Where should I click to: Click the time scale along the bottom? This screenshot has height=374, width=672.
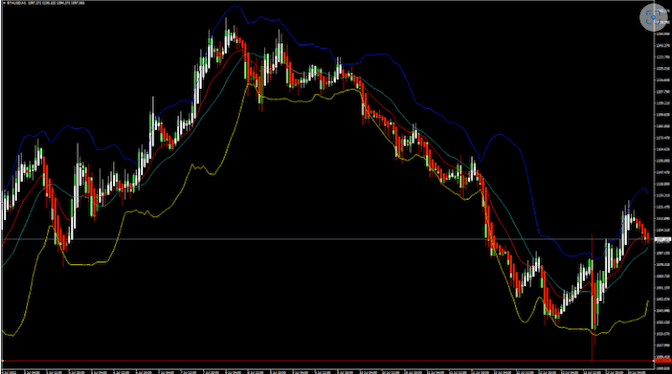[x=327, y=371]
